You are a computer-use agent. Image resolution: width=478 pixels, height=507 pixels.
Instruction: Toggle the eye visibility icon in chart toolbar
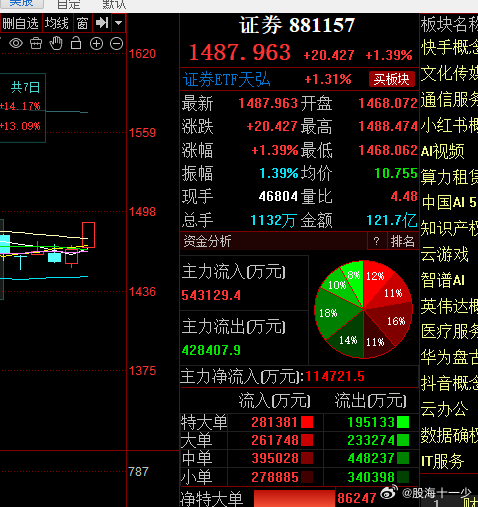pos(16,43)
